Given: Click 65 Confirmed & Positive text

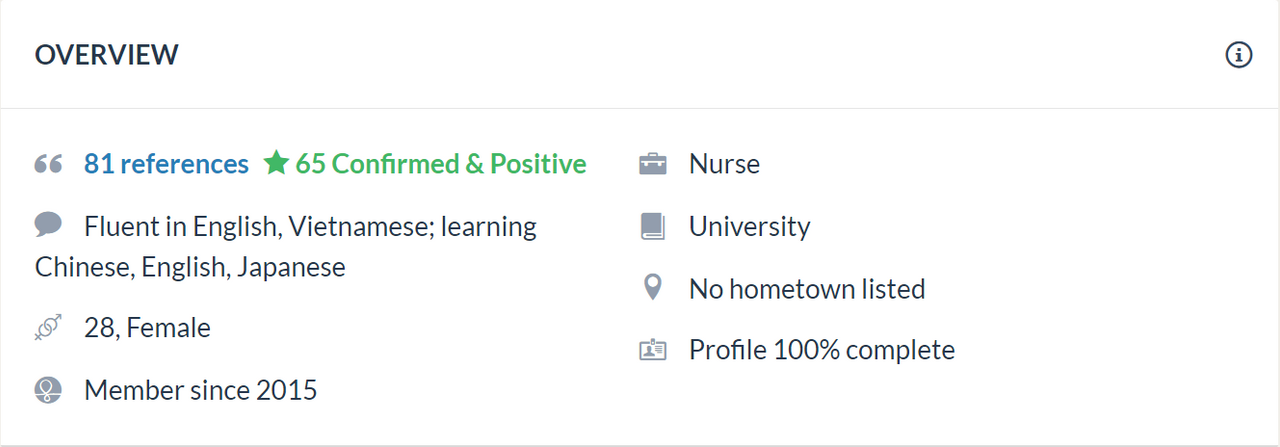Looking at the screenshot, I should click(441, 164).
